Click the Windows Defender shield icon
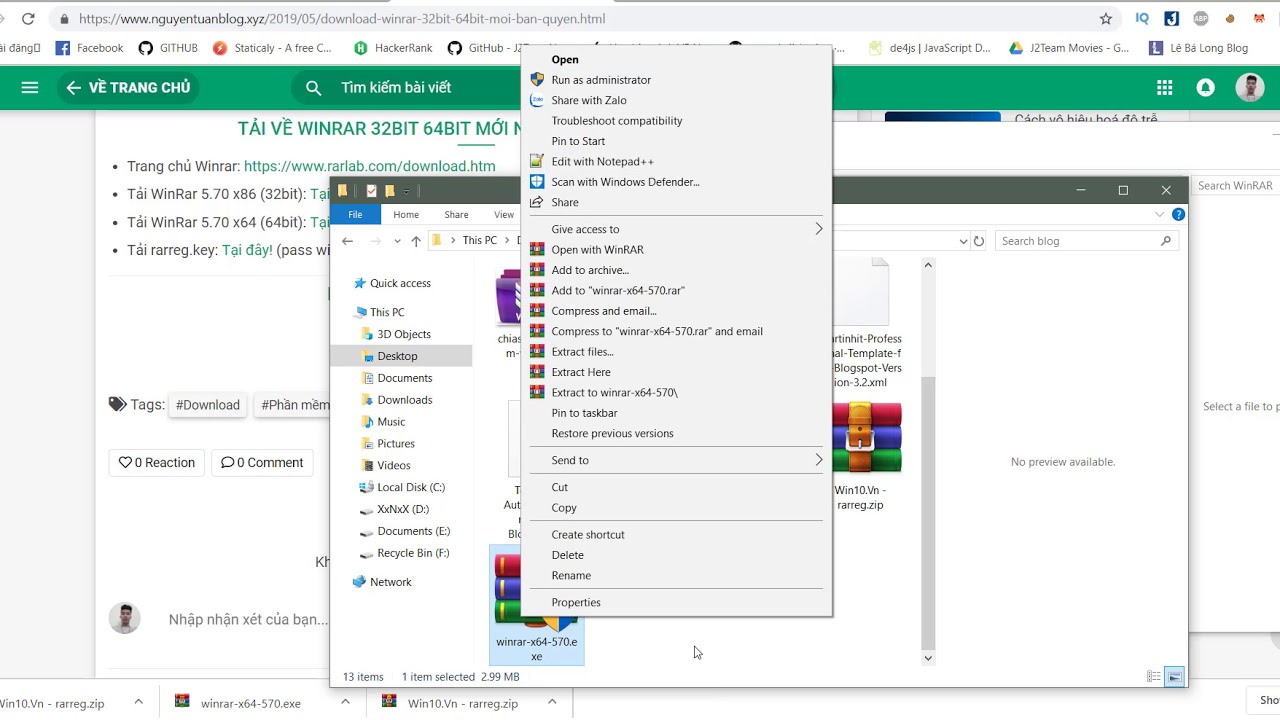1280x720 pixels. 537,182
